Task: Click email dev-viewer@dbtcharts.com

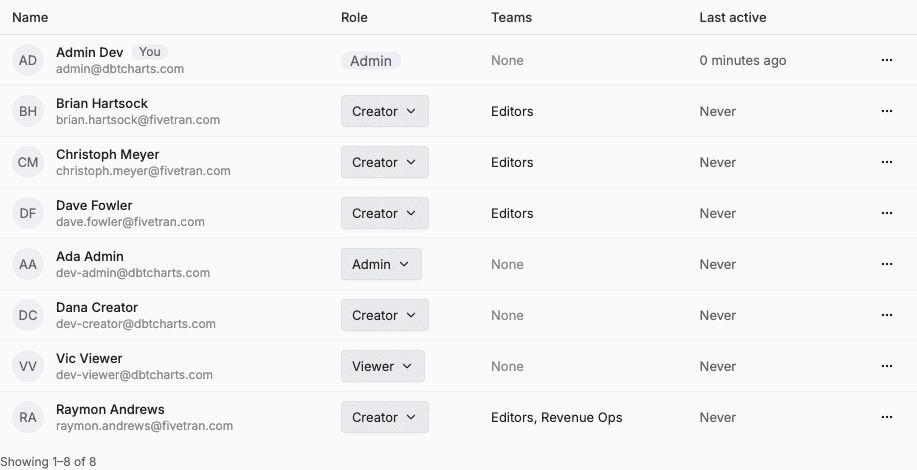Action: [135, 375]
